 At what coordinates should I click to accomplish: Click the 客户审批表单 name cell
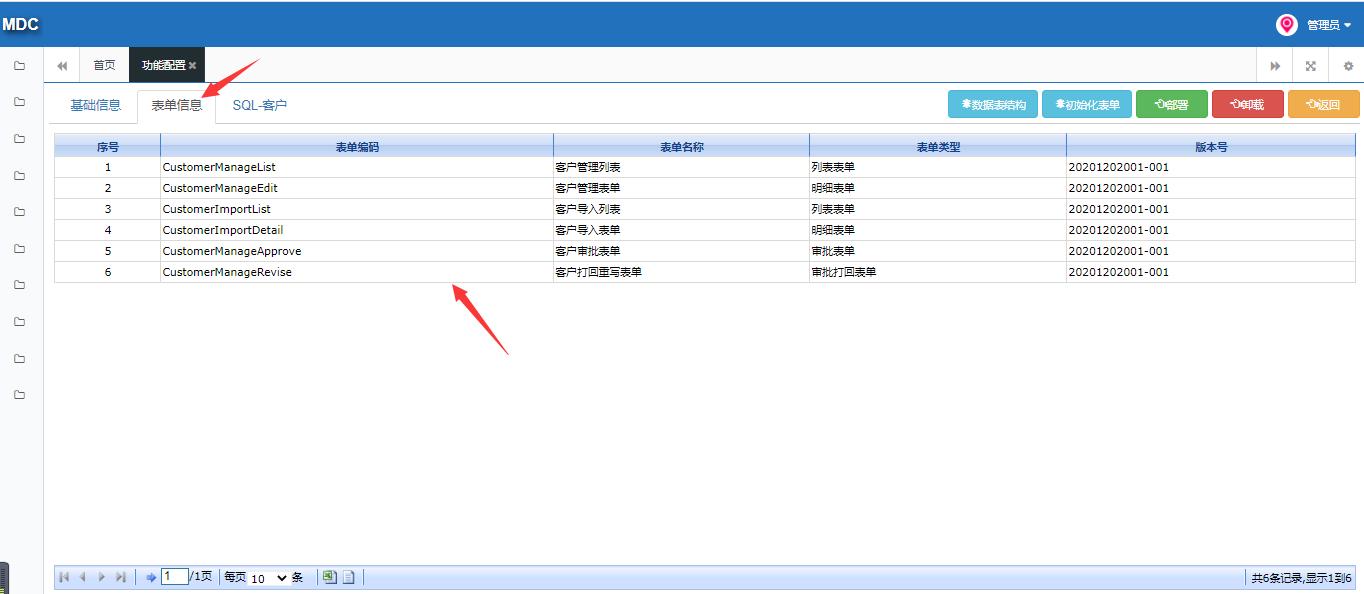[x=682, y=251]
